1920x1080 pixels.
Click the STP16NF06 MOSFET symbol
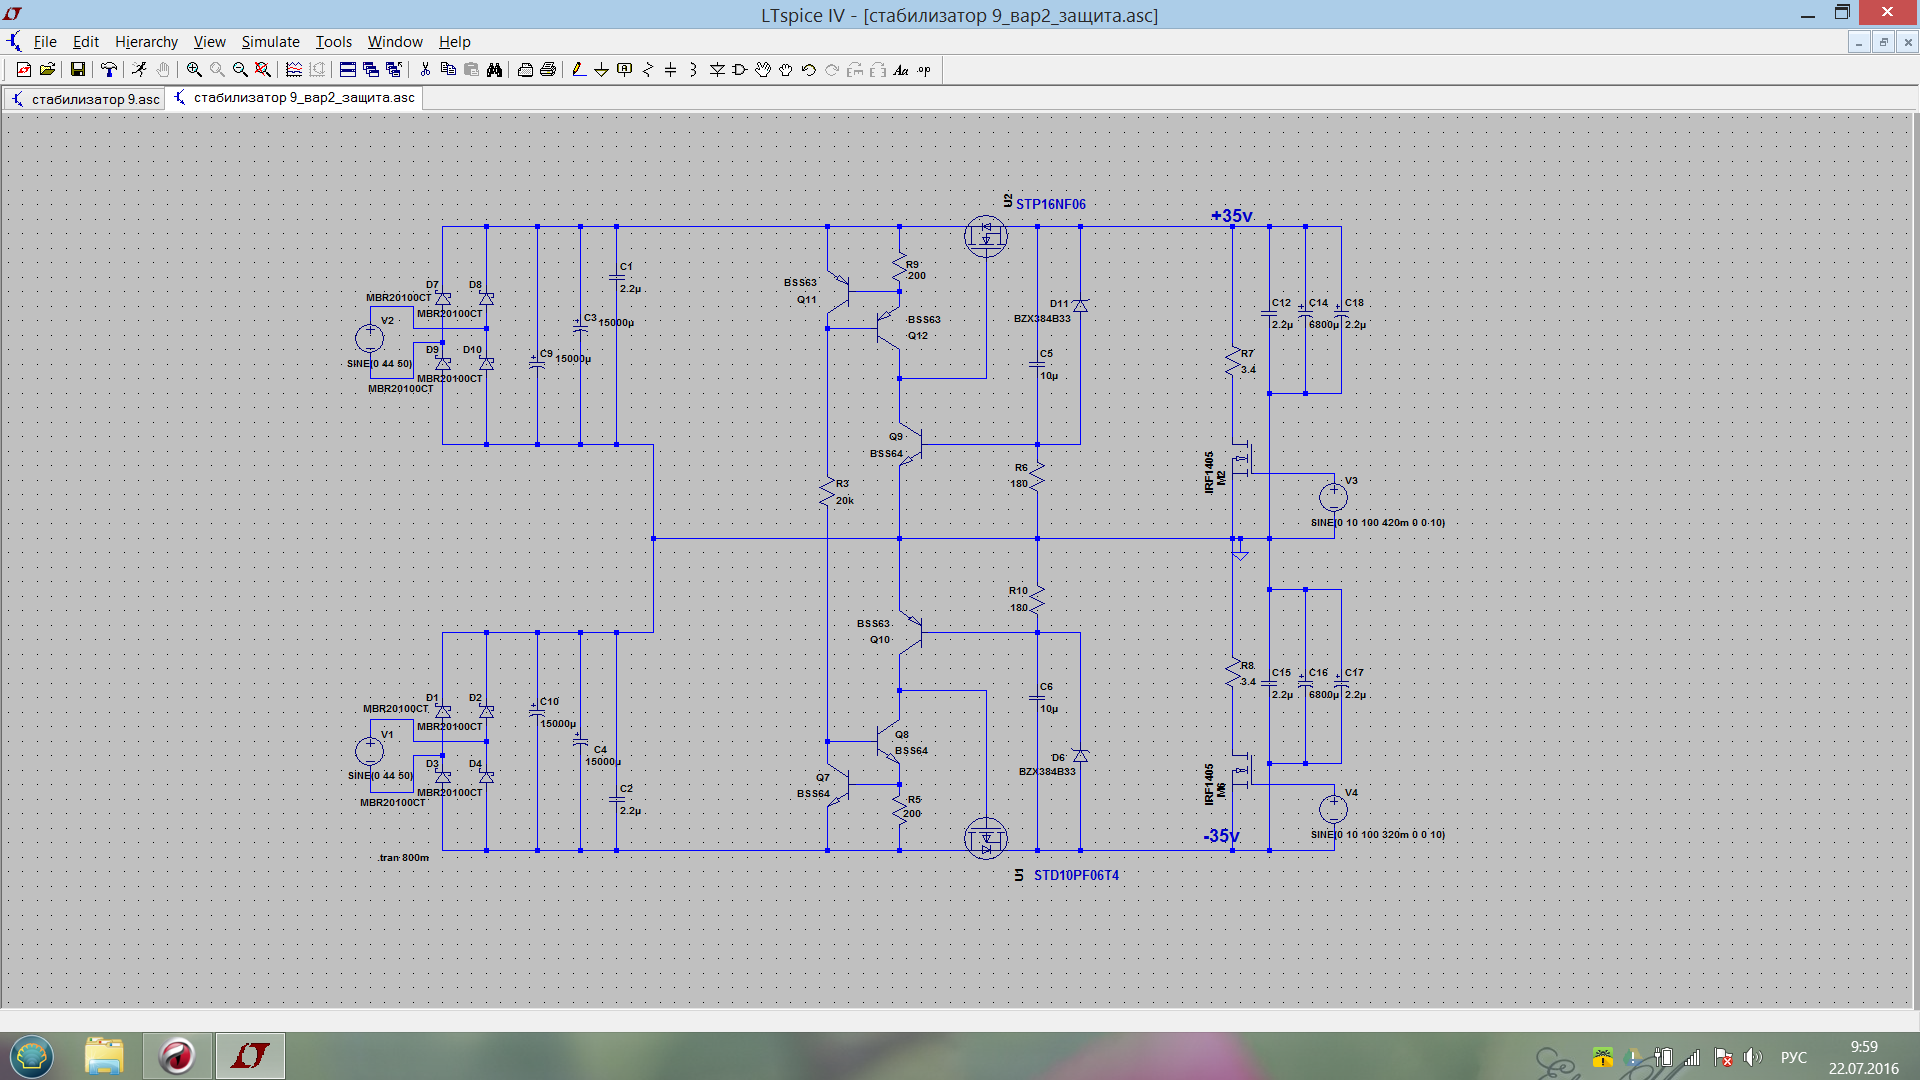pos(986,236)
